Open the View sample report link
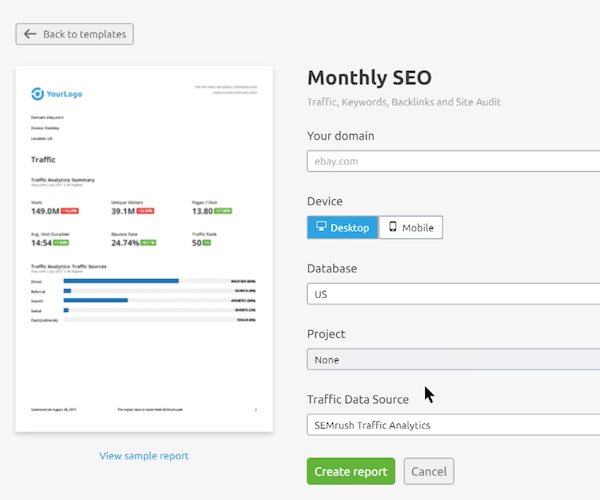600x500 pixels. point(144,456)
